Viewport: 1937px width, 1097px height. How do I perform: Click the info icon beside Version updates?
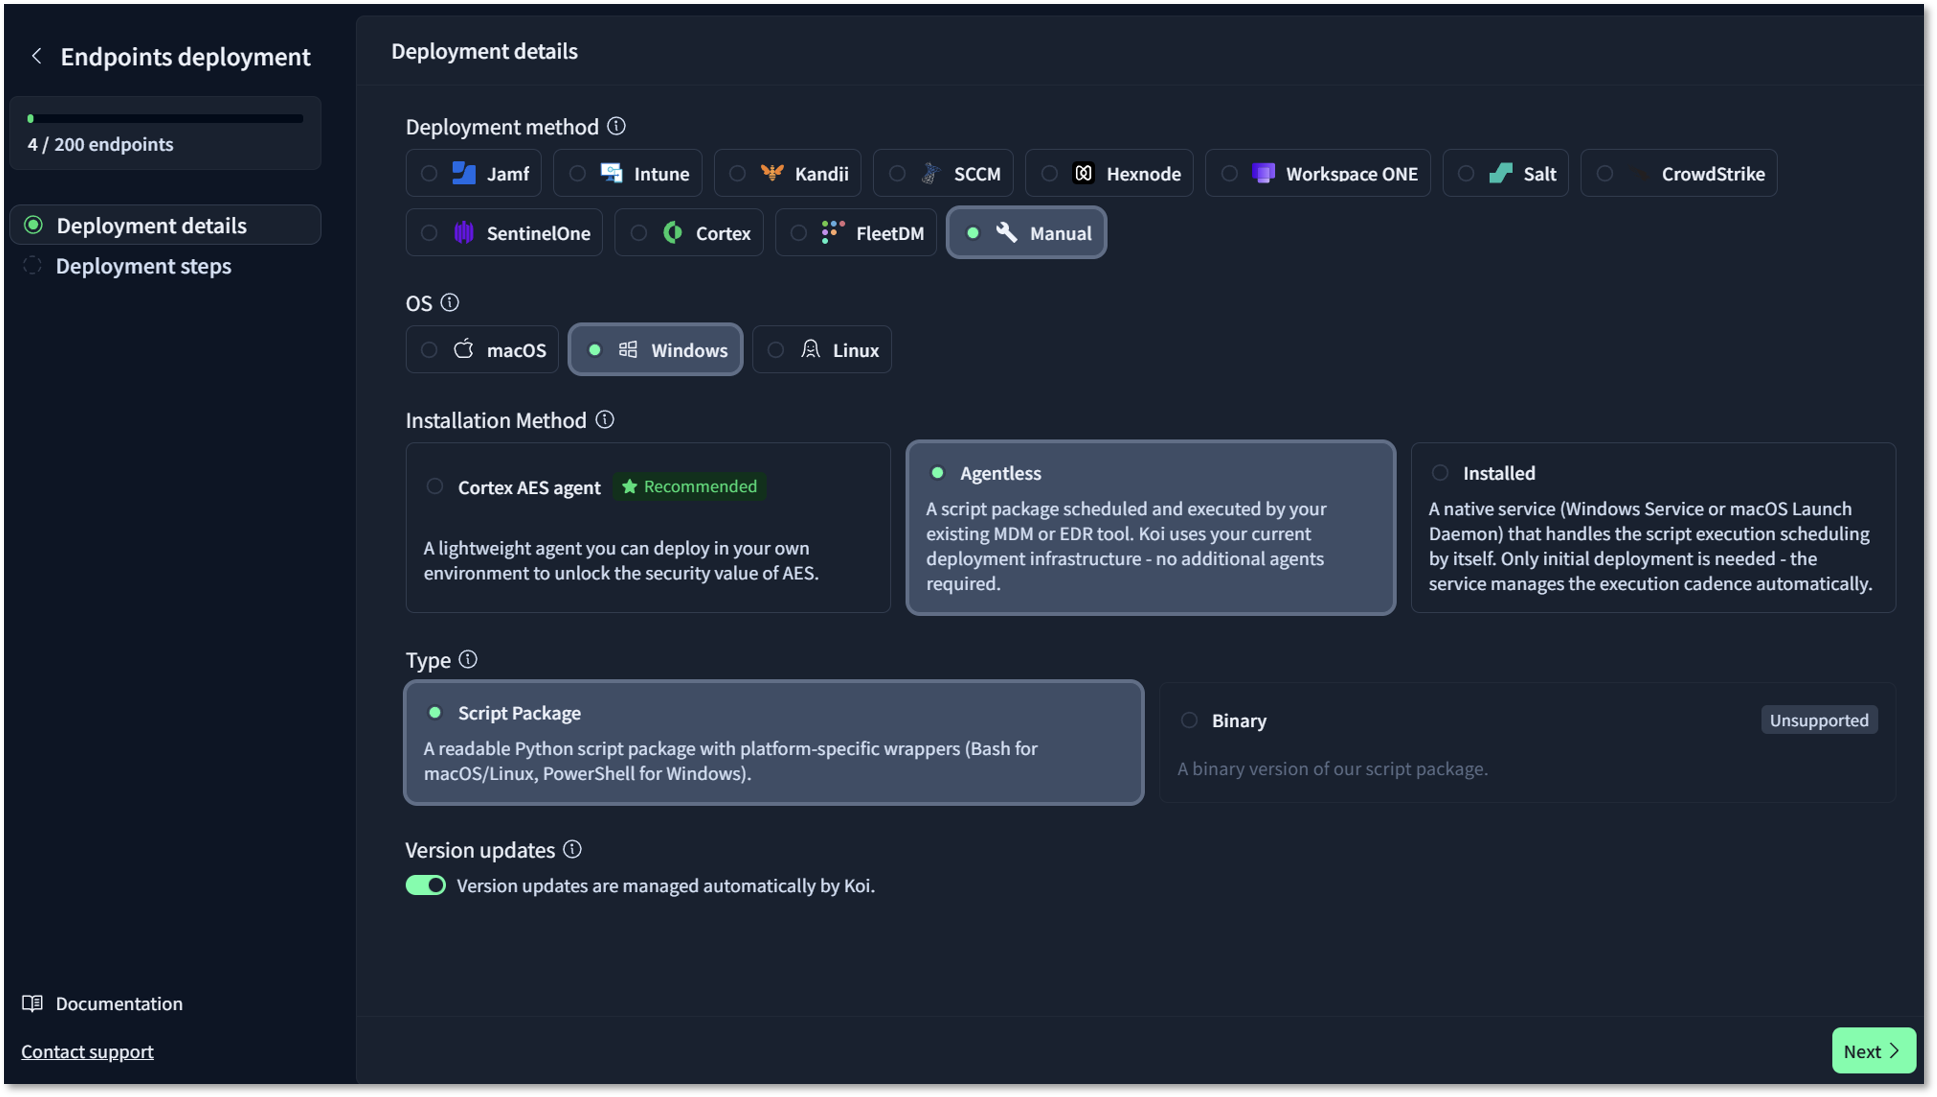tap(572, 849)
